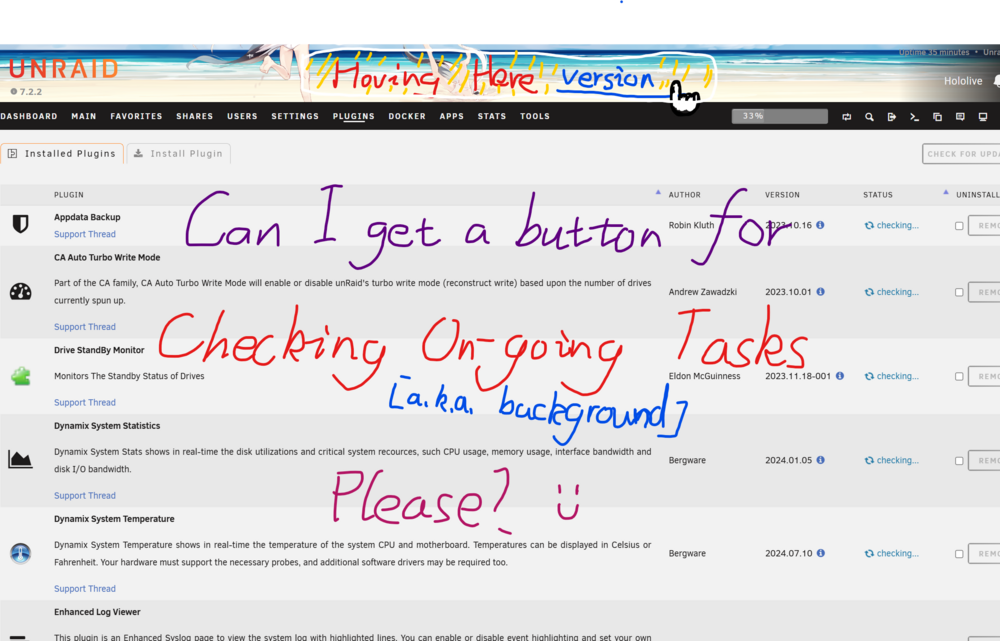Click the checking status for Appdata Backup
The height and width of the screenshot is (641, 1000).
coord(892,225)
